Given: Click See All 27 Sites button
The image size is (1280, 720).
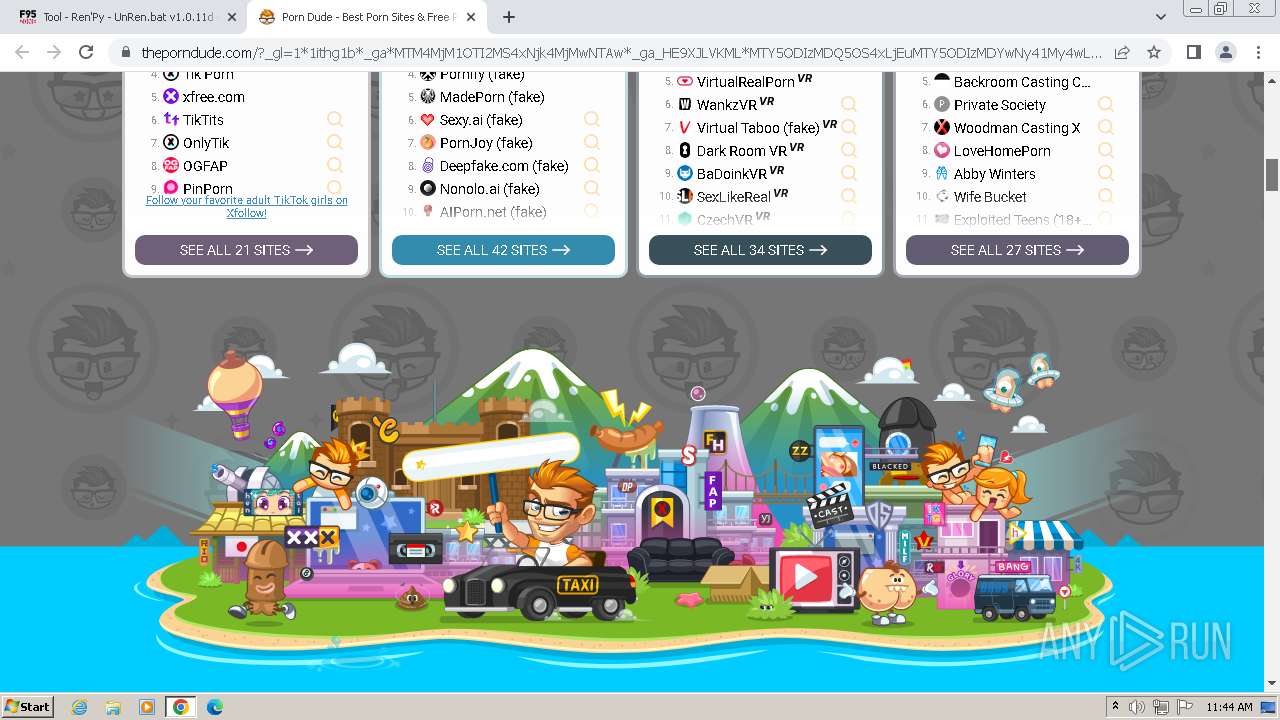Looking at the screenshot, I should click(x=1017, y=250).
